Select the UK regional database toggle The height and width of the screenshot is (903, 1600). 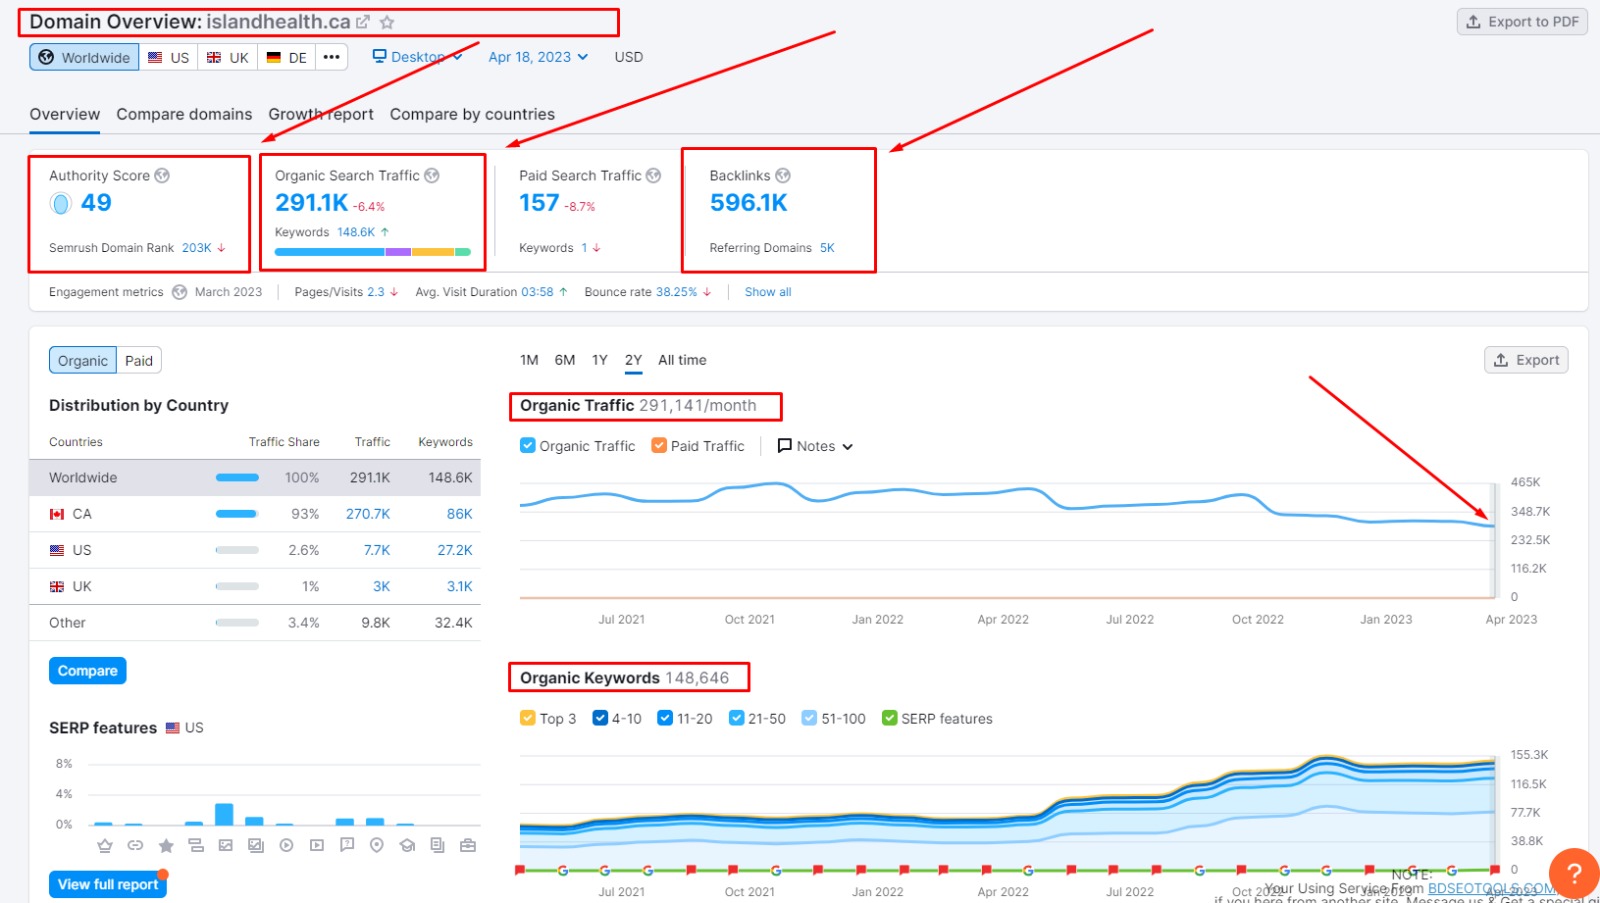[227, 57]
